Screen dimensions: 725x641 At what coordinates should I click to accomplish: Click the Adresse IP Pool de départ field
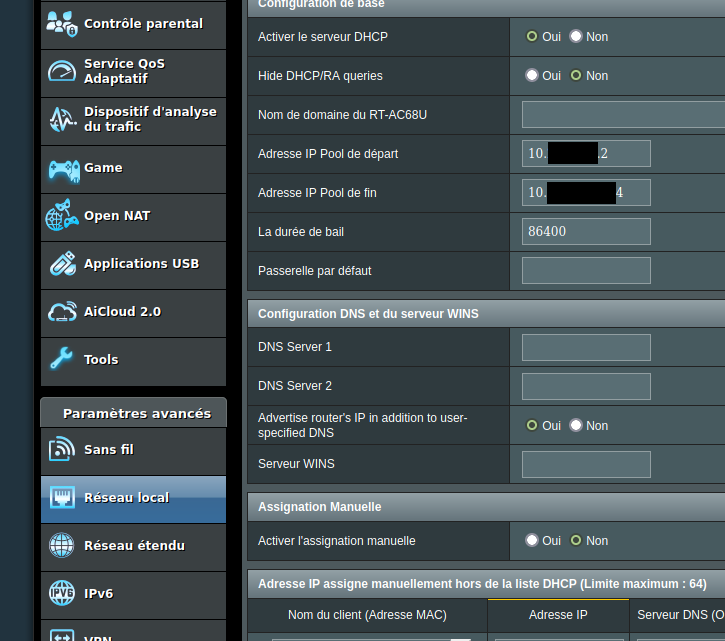(586, 154)
